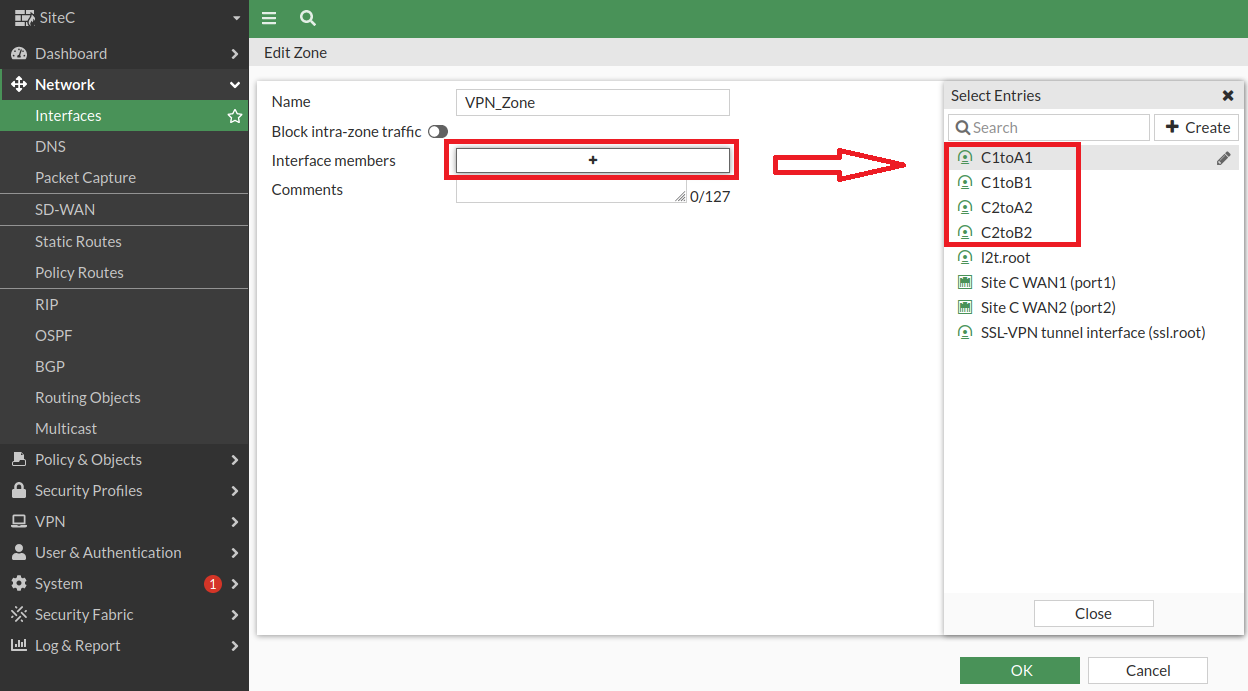1248x691 pixels.
Task: Click the User & Authentication person icon
Action: point(18,552)
